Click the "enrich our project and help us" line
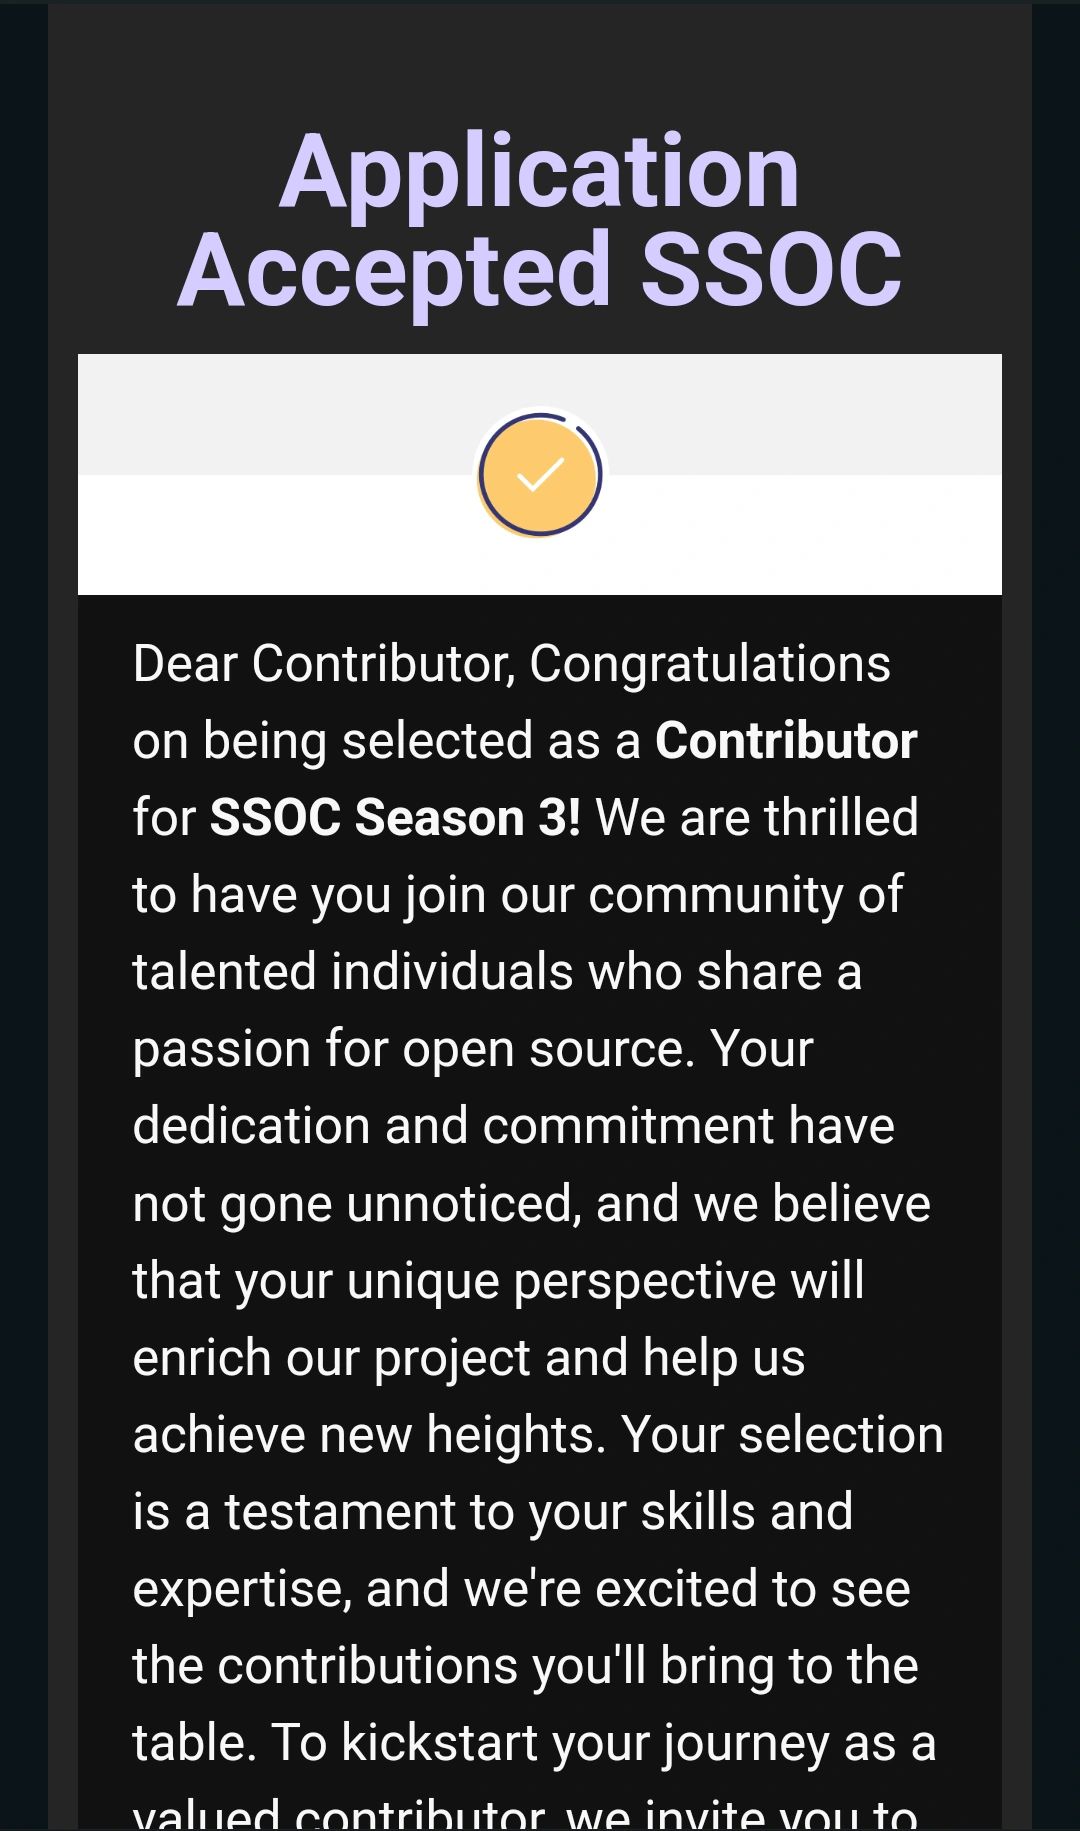Image resolution: width=1080 pixels, height=1831 pixels. pos(469,1357)
